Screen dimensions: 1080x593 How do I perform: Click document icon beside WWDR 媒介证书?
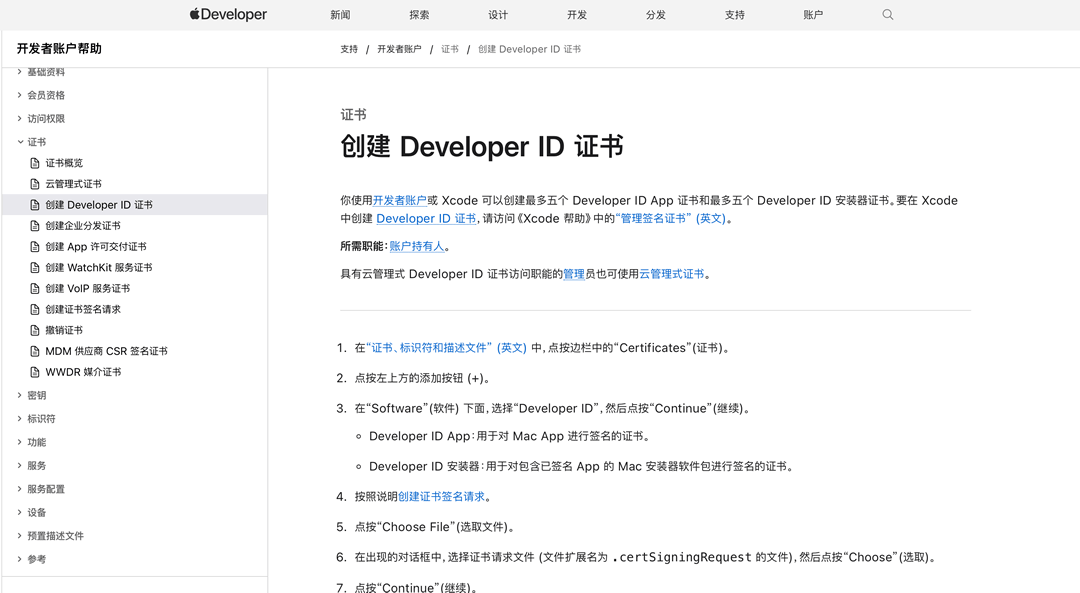[35, 372]
